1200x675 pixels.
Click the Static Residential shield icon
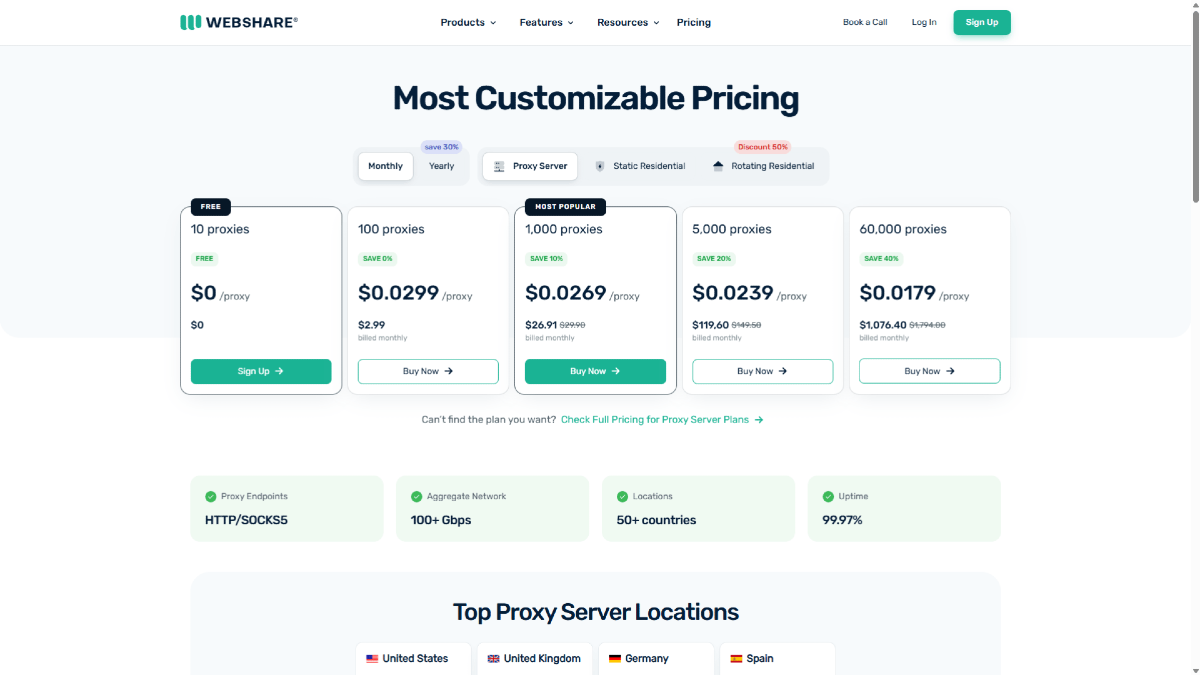point(600,166)
